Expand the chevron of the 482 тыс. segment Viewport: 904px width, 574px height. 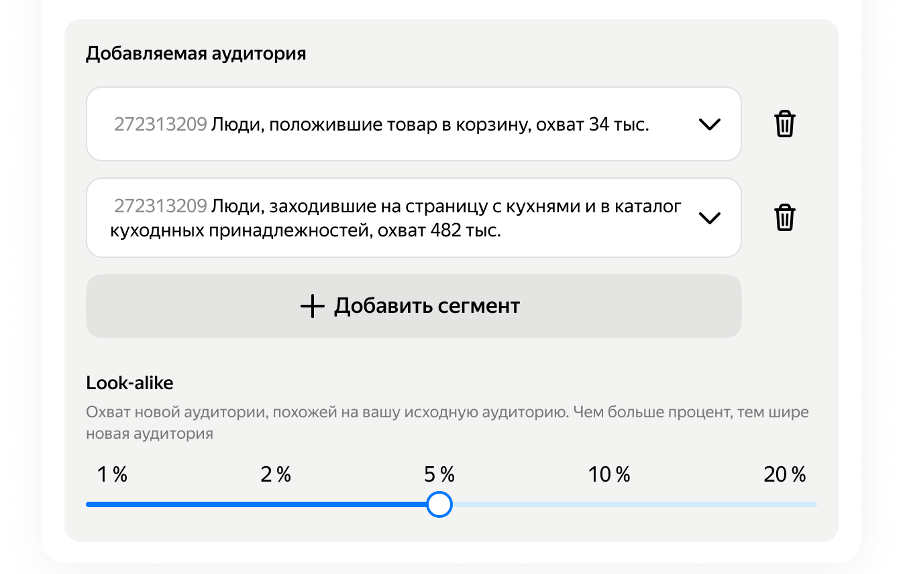click(709, 218)
